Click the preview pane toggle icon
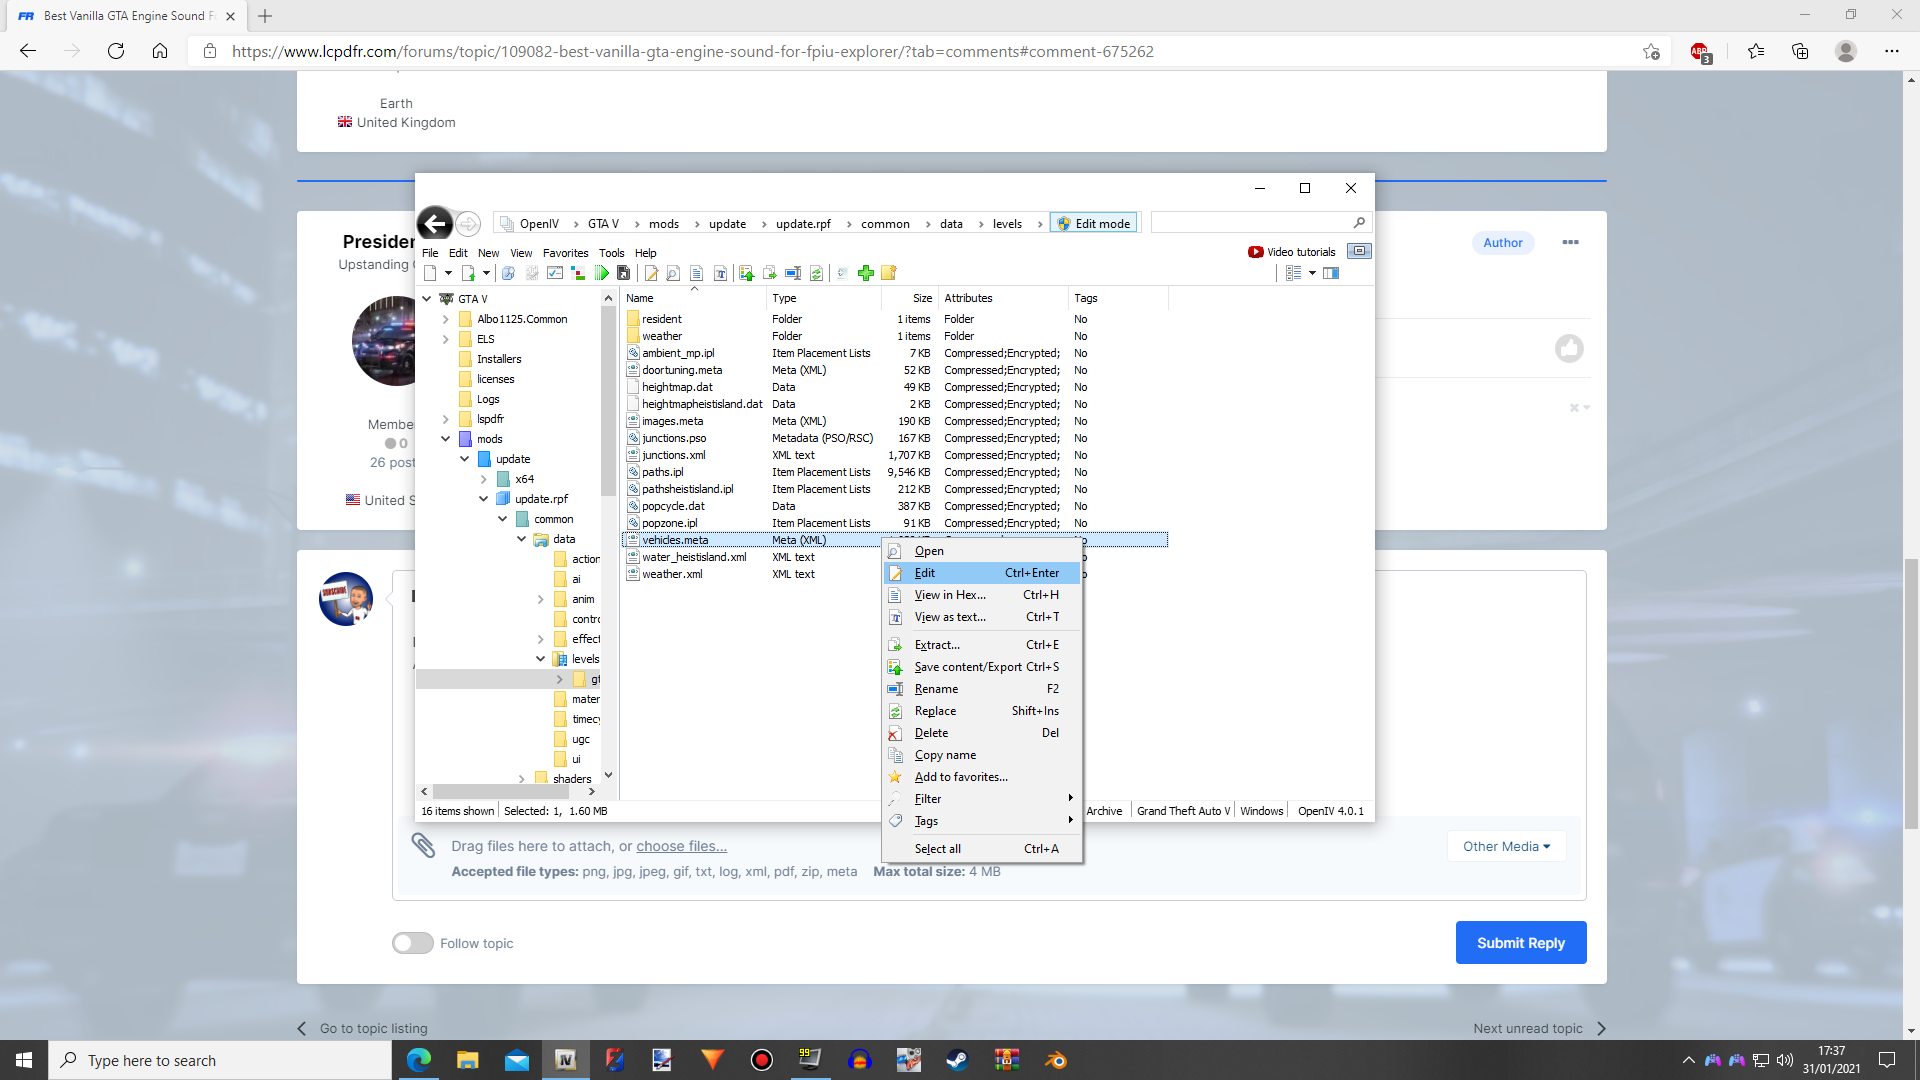The image size is (1920, 1080). pos(1331,273)
